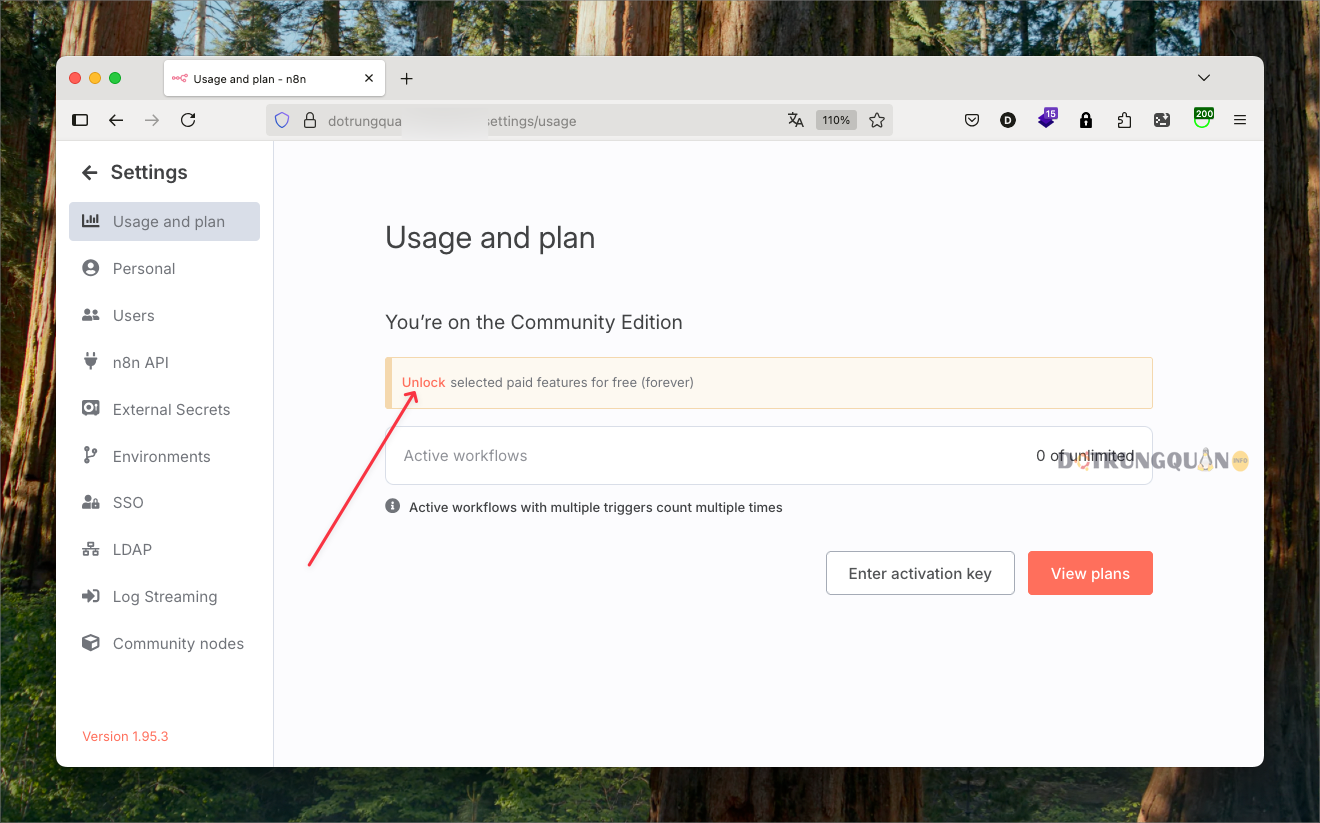Viewport: 1320px width, 823px height.
Task: Select the Usage and plan - n8n tab
Action: point(275,79)
